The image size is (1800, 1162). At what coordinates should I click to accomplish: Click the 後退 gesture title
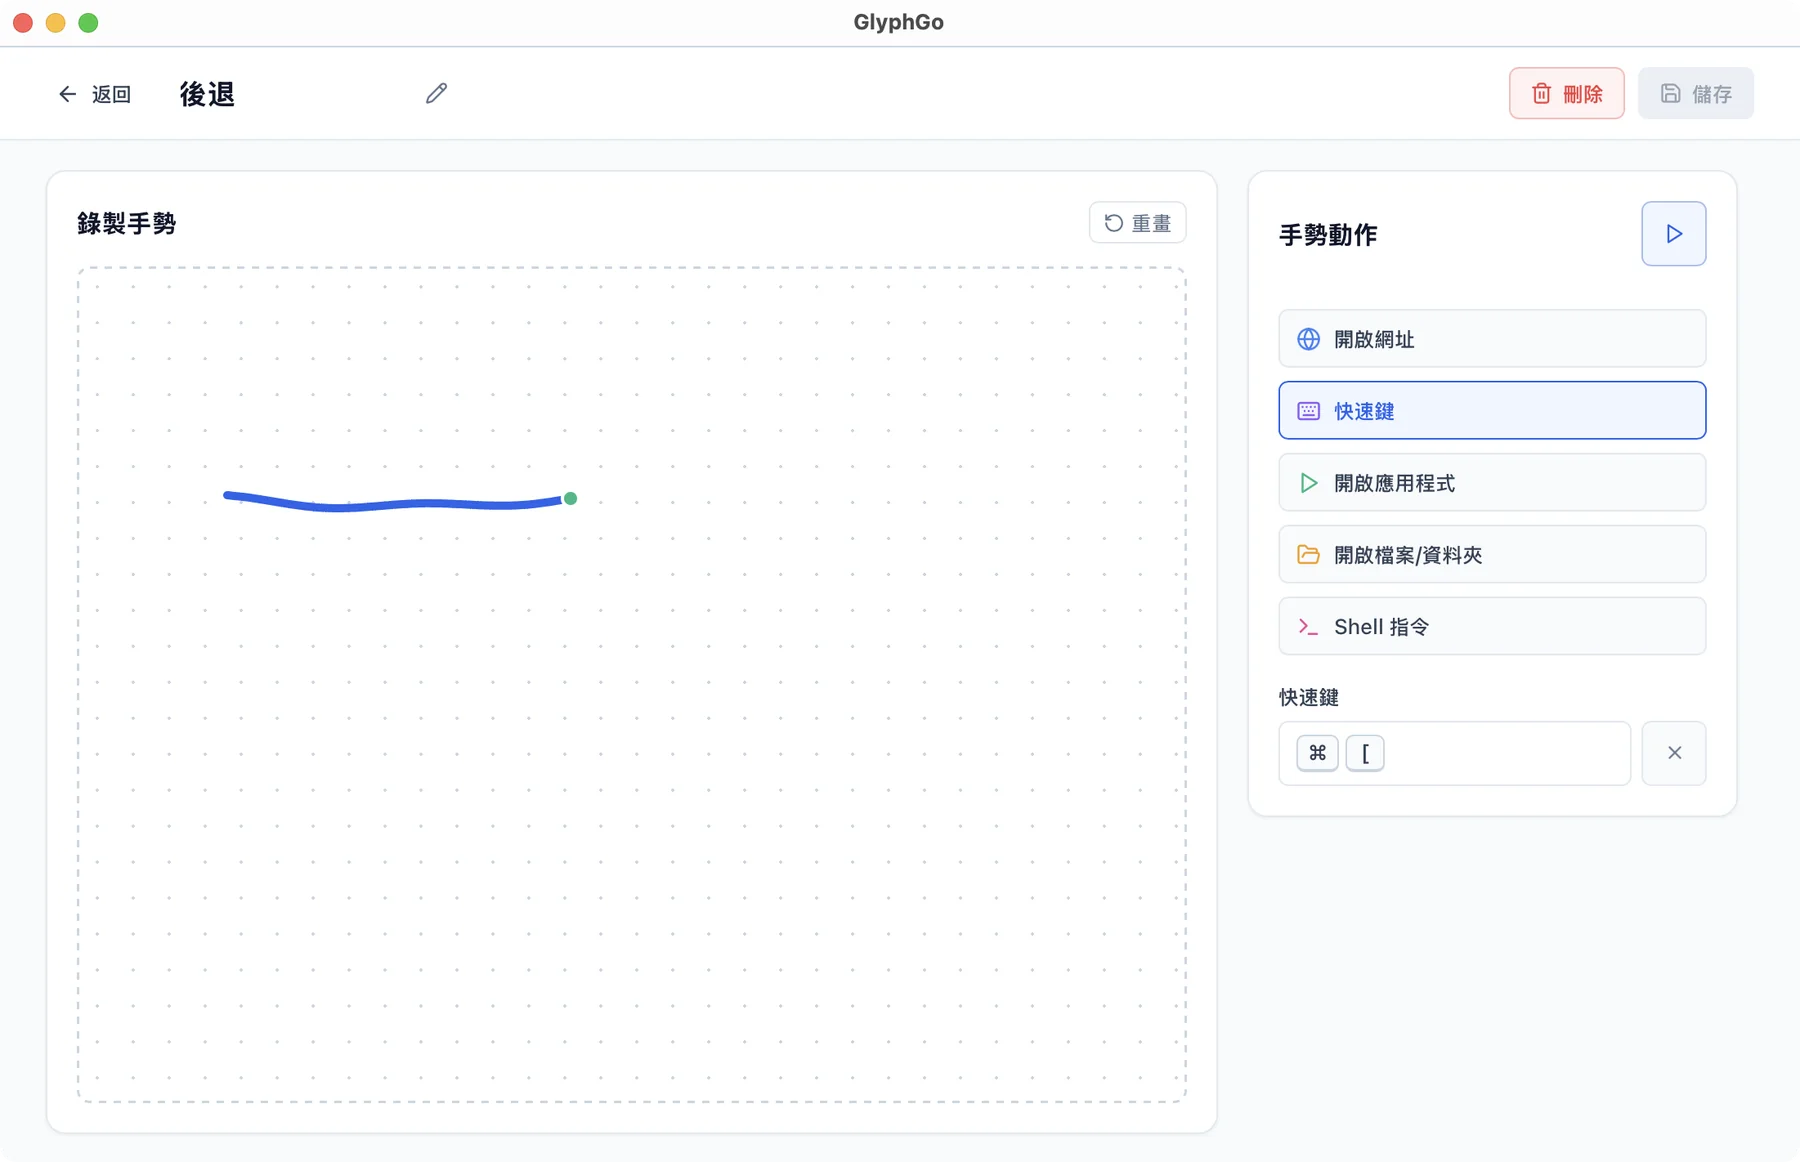207,94
